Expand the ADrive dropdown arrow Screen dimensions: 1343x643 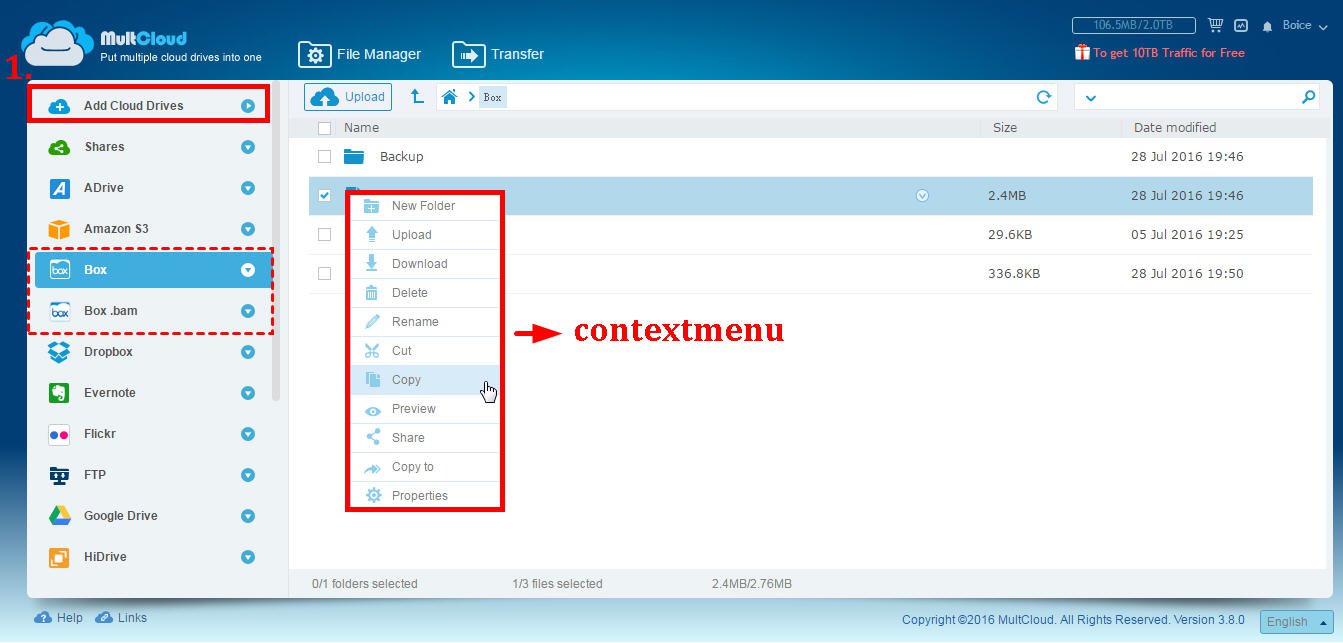tap(248, 188)
